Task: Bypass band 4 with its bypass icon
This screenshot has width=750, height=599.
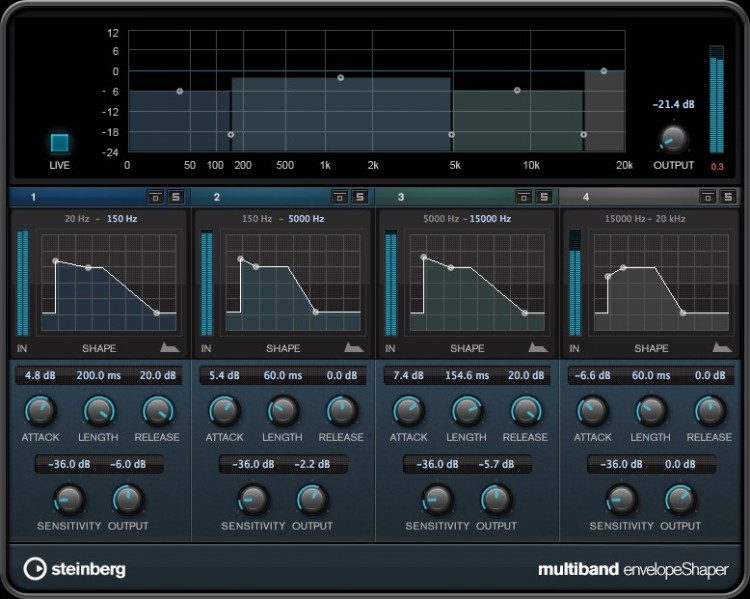Action: tap(708, 197)
